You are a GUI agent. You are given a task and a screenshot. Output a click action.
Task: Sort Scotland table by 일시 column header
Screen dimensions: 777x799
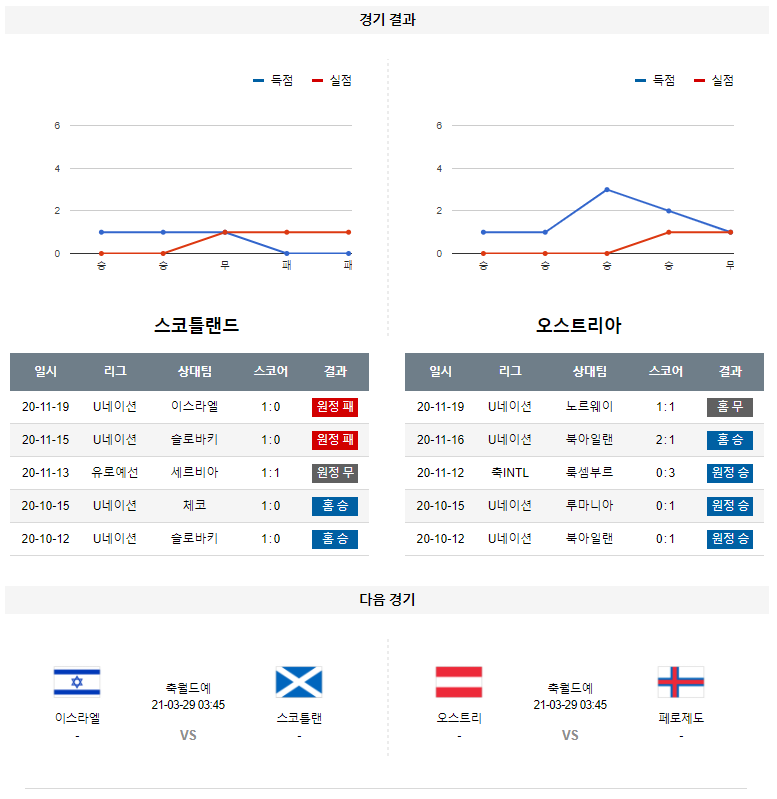pos(45,371)
